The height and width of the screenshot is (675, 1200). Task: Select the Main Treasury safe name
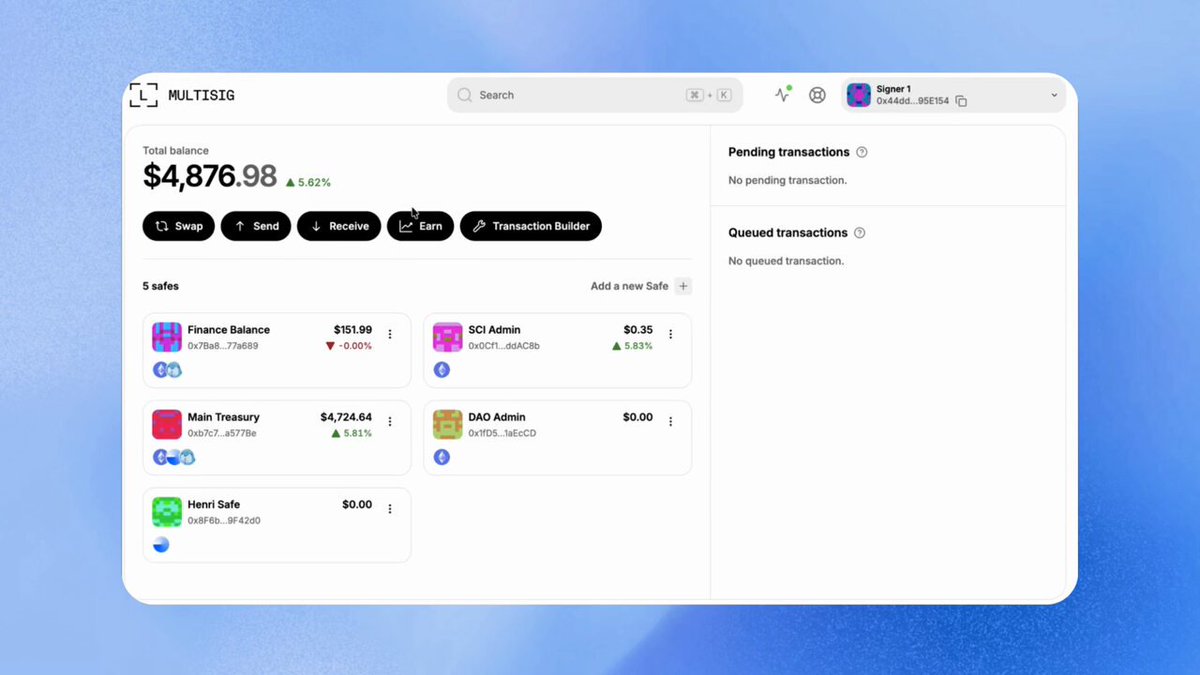click(224, 417)
